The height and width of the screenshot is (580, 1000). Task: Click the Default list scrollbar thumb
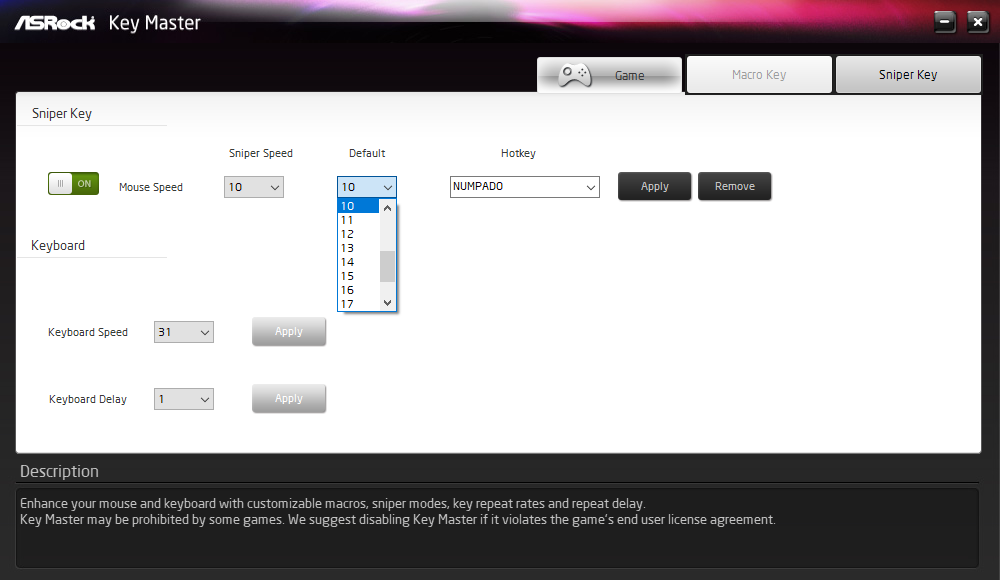click(387, 266)
